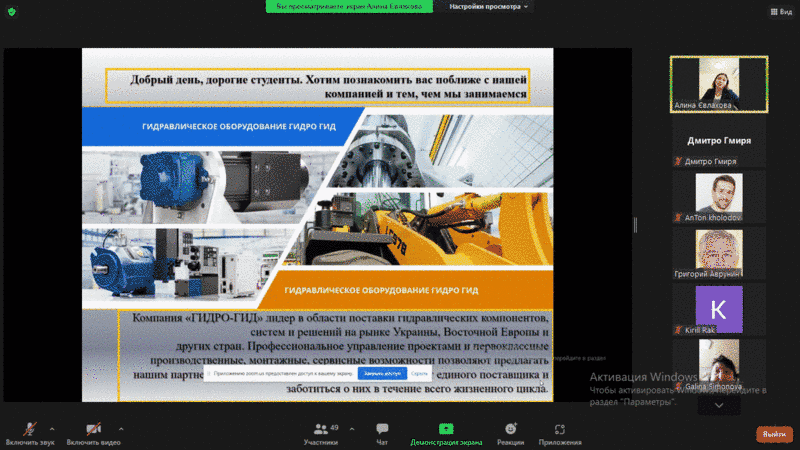This screenshot has height=450, width=800.
Task: Click the microphone icon to unmute audio
Action: pyautogui.click(x=30, y=429)
